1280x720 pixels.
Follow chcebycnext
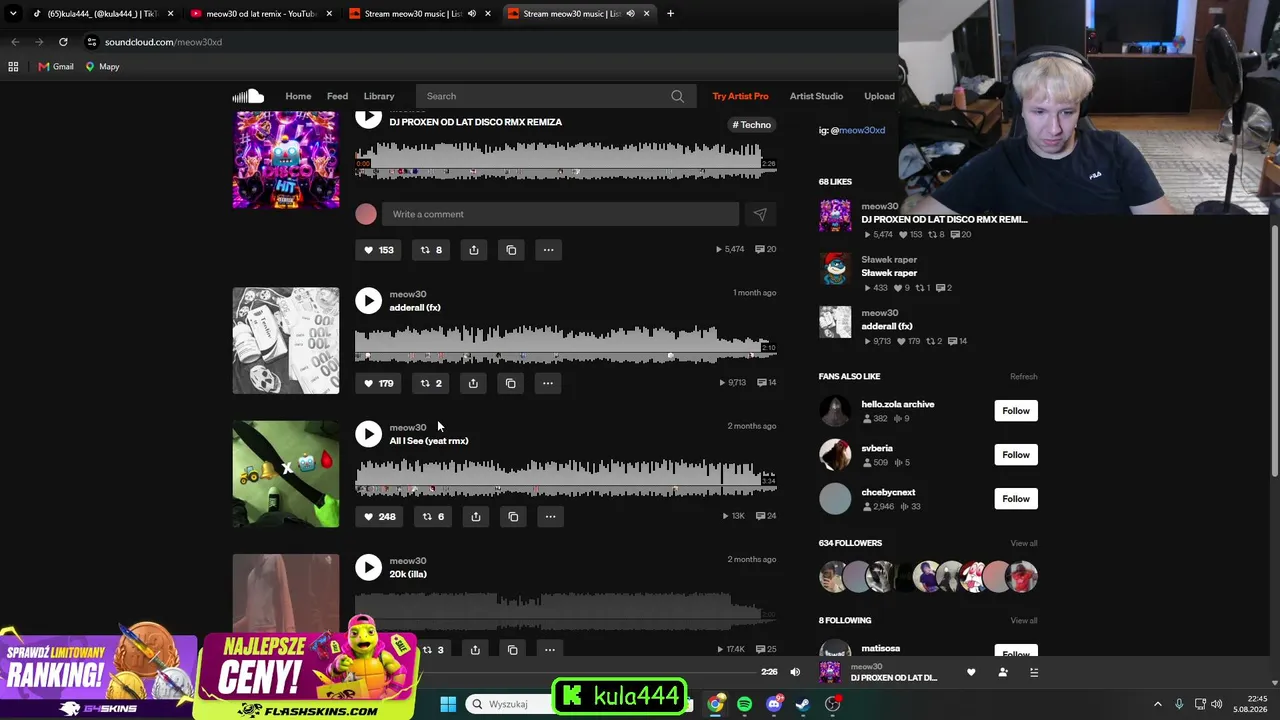coord(1016,499)
